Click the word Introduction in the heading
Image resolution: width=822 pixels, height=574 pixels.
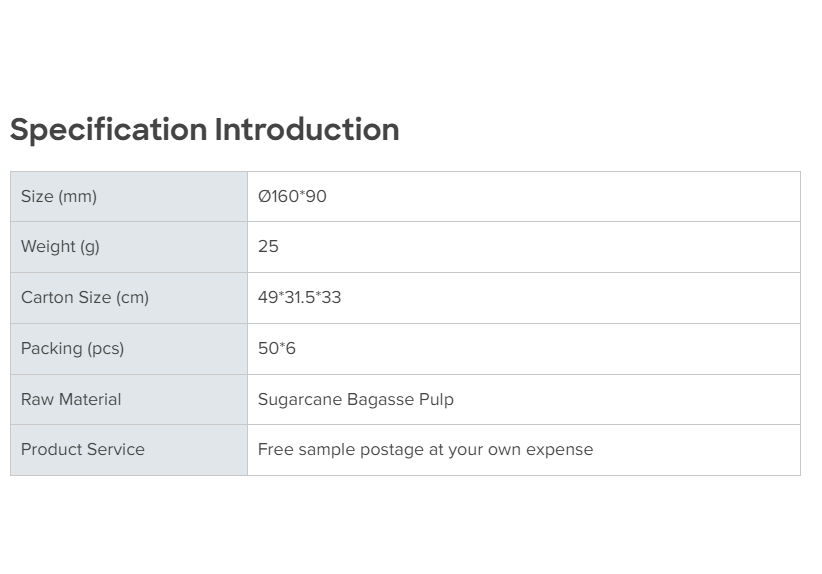coord(306,130)
